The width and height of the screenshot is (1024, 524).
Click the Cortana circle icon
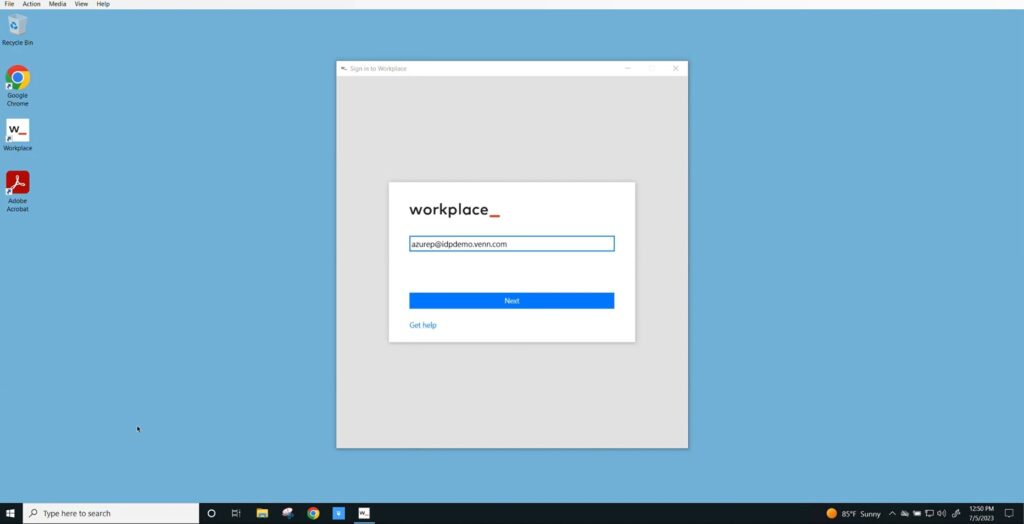click(211, 513)
